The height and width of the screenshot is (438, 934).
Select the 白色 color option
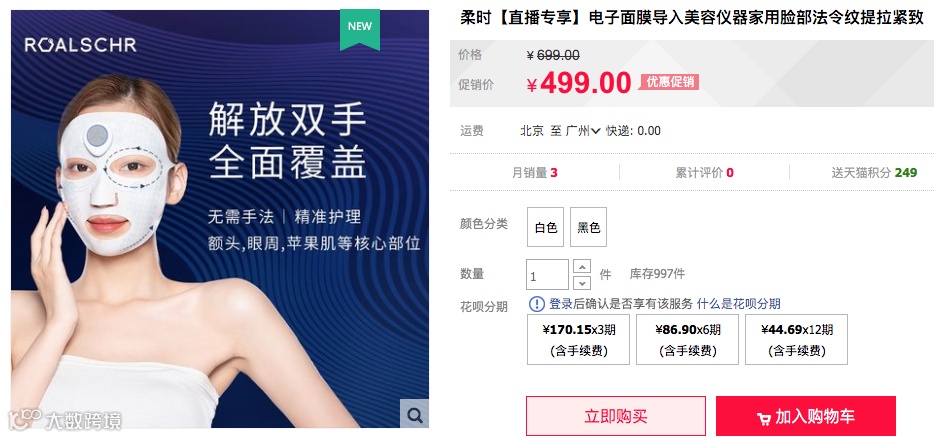tap(545, 227)
